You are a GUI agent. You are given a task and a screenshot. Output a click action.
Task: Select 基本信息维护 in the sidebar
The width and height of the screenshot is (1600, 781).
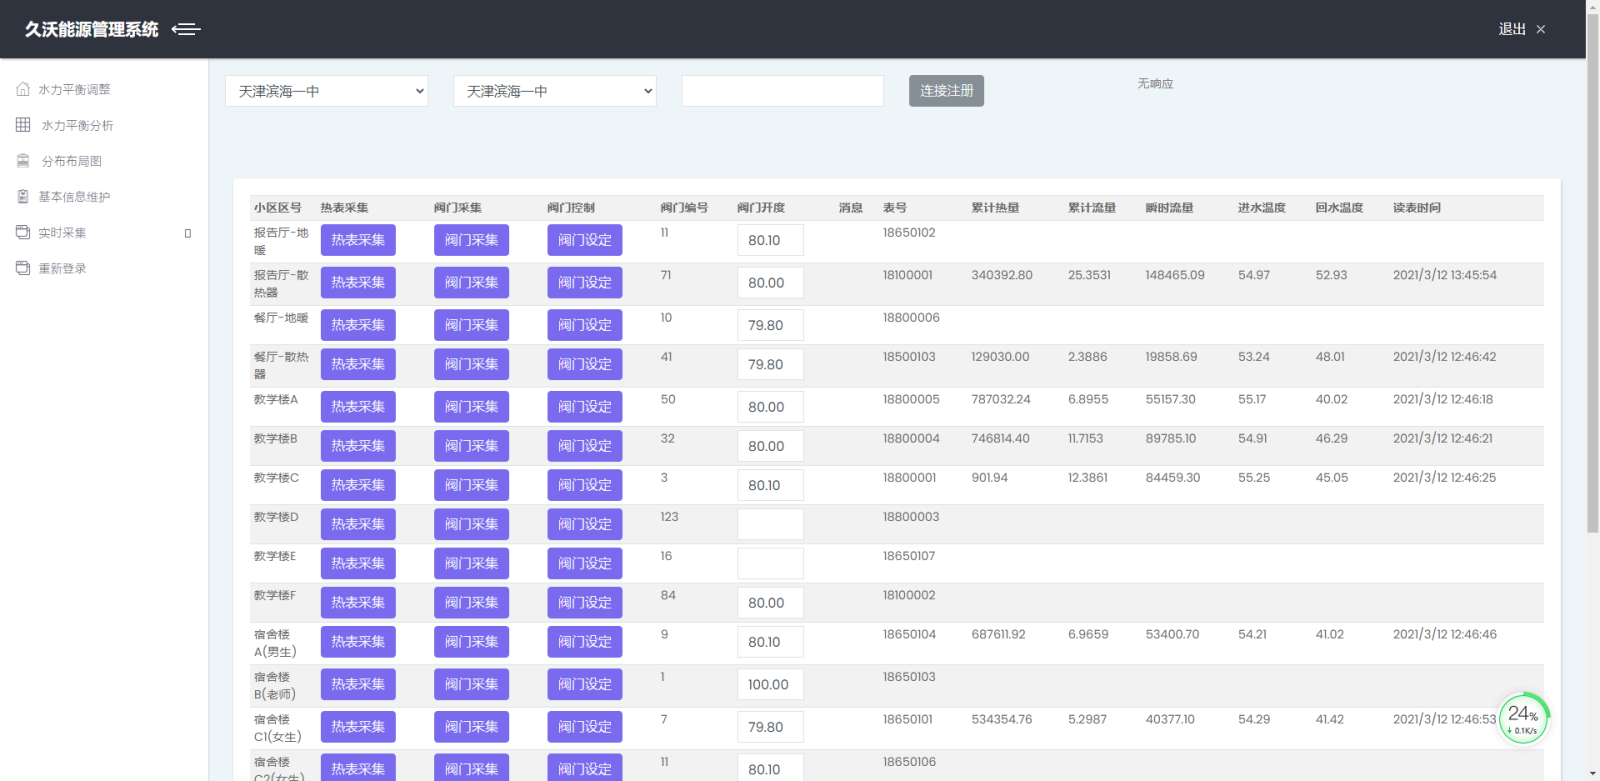(74, 197)
